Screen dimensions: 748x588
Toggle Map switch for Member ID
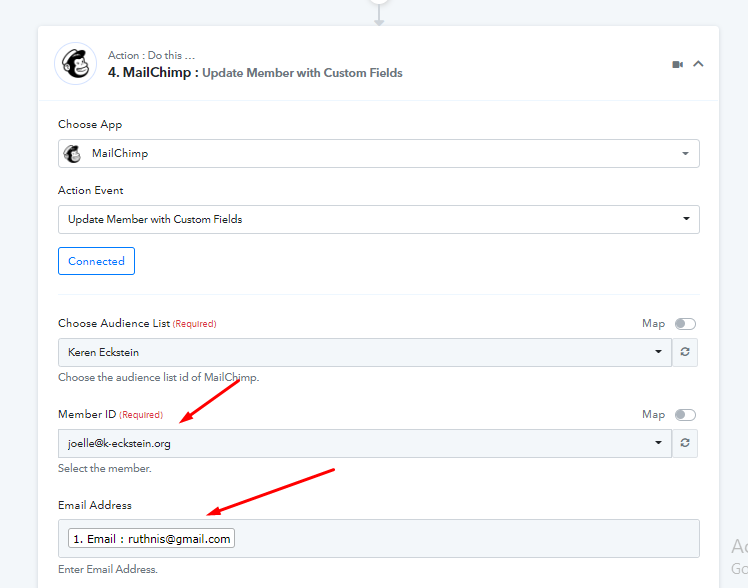(x=685, y=415)
